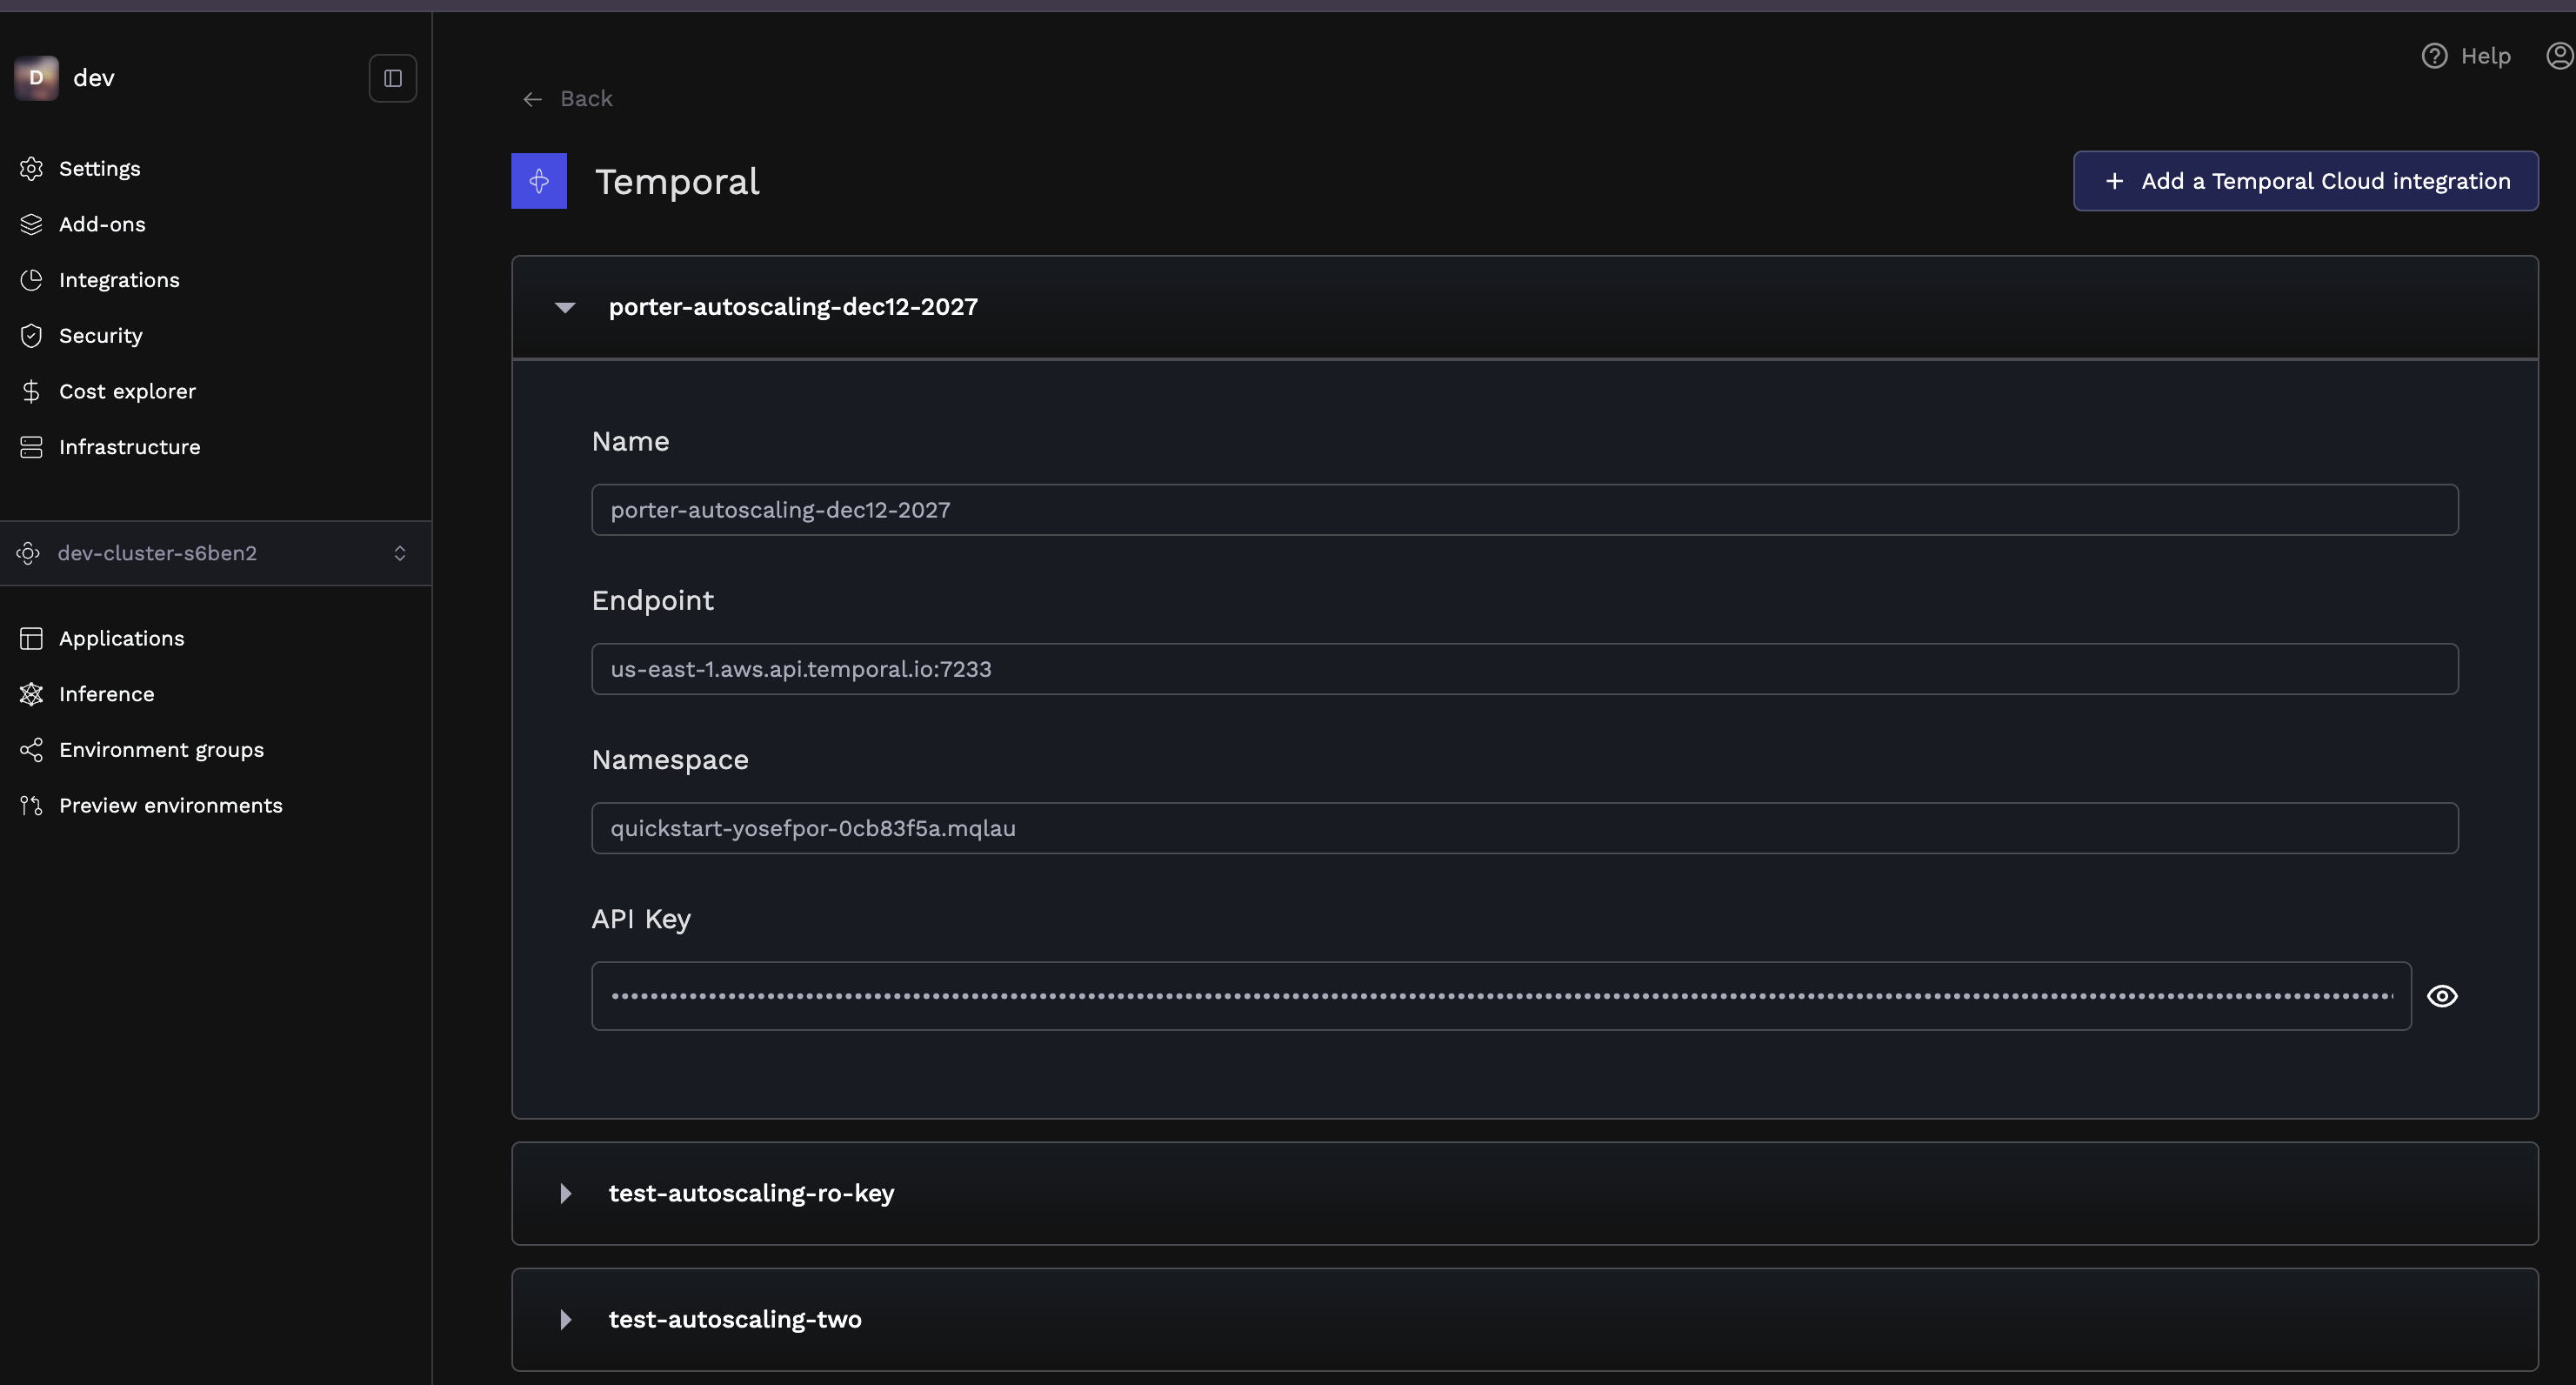Collapse the porter-autoscaling-dec12-2027 section
The height and width of the screenshot is (1385, 2576).
tap(565, 307)
